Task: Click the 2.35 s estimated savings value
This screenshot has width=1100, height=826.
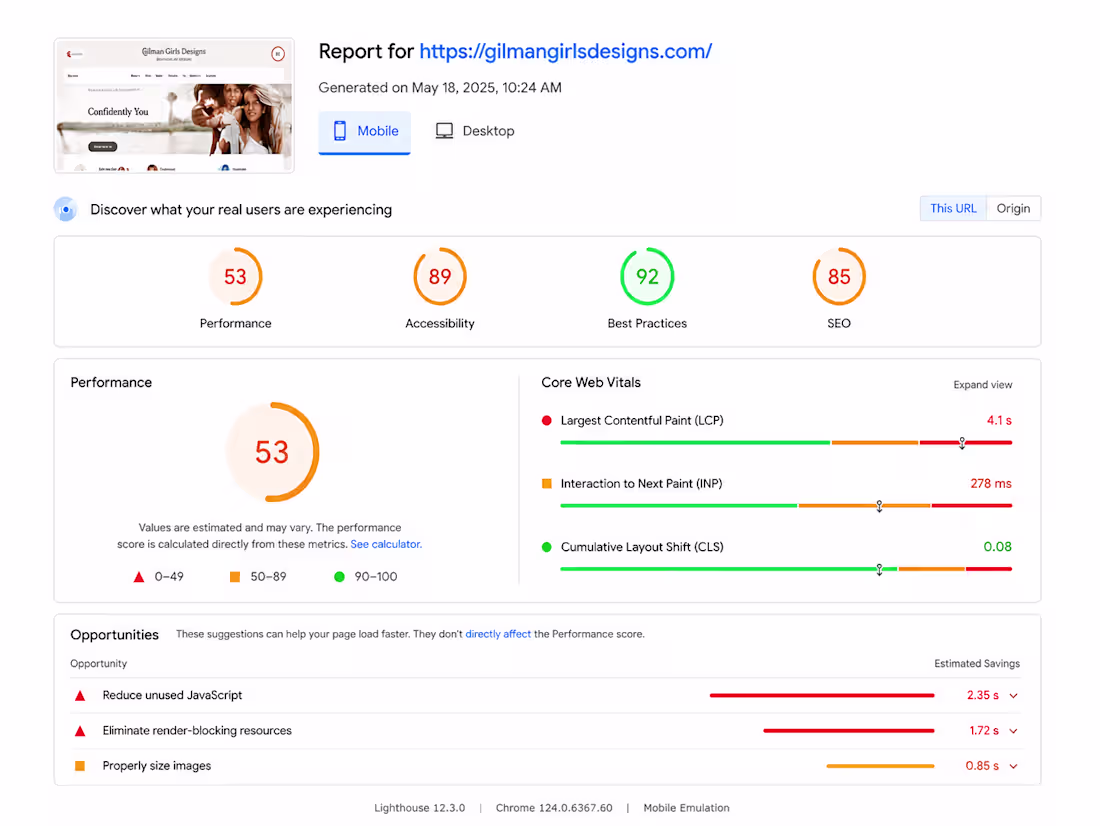Action: (983, 695)
